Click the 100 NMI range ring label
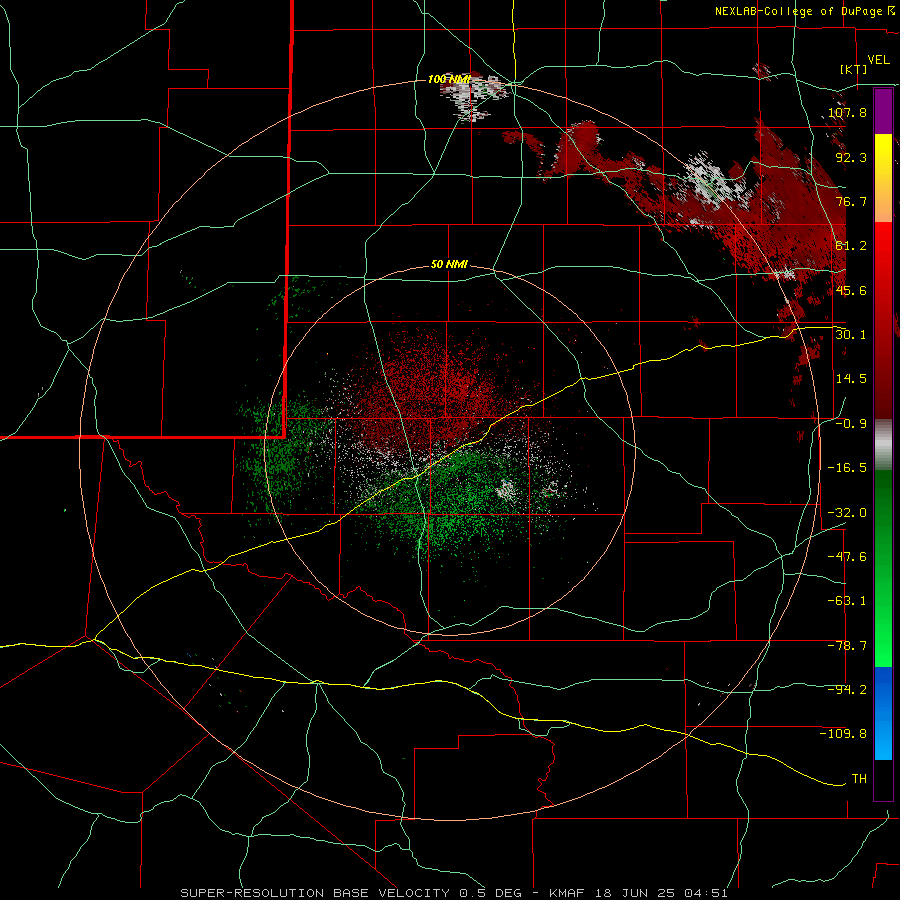Screen dimensions: 900x900 [449, 79]
